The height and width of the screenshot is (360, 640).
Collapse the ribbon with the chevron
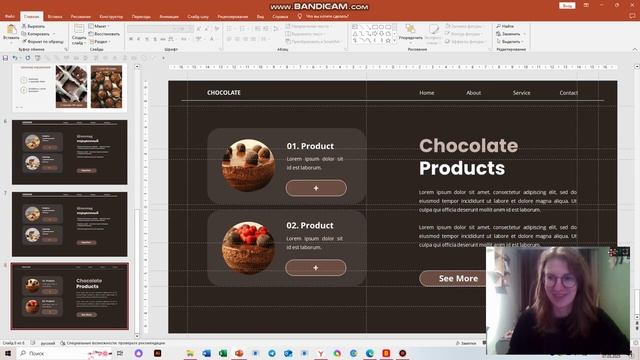[x=635, y=49]
